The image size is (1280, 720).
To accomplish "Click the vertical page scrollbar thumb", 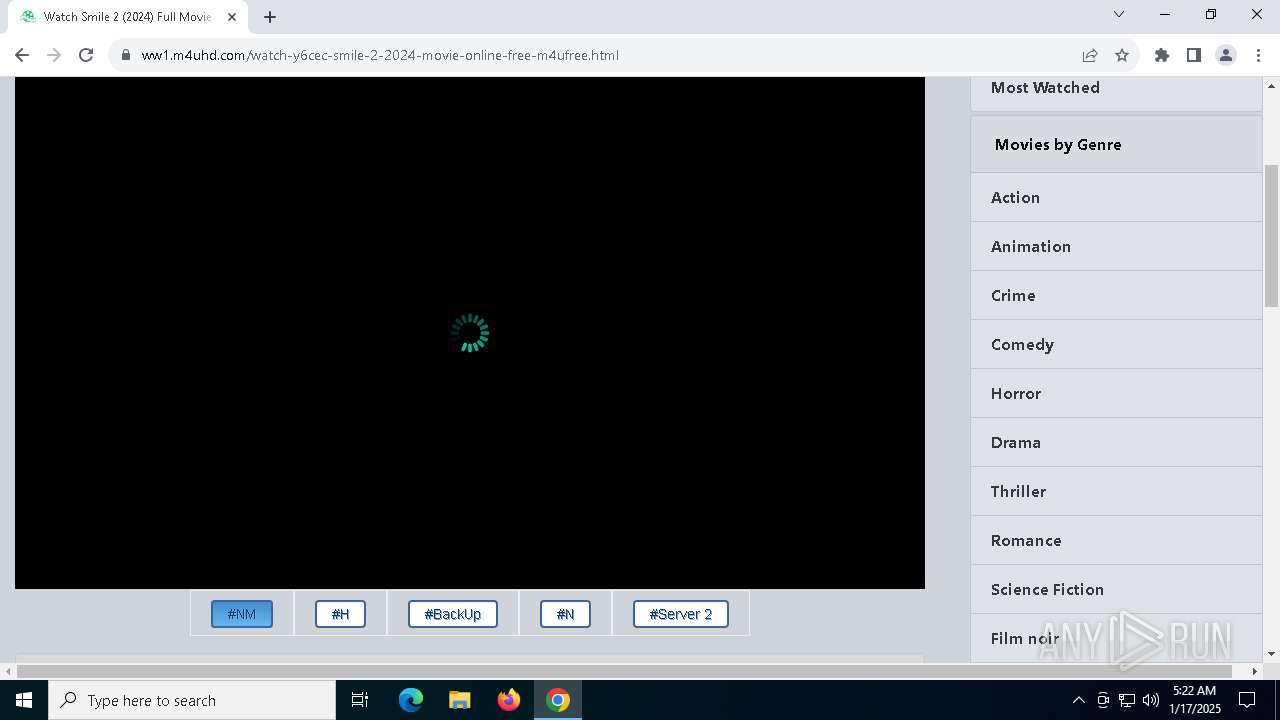I will pyautogui.click(x=1271, y=235).
